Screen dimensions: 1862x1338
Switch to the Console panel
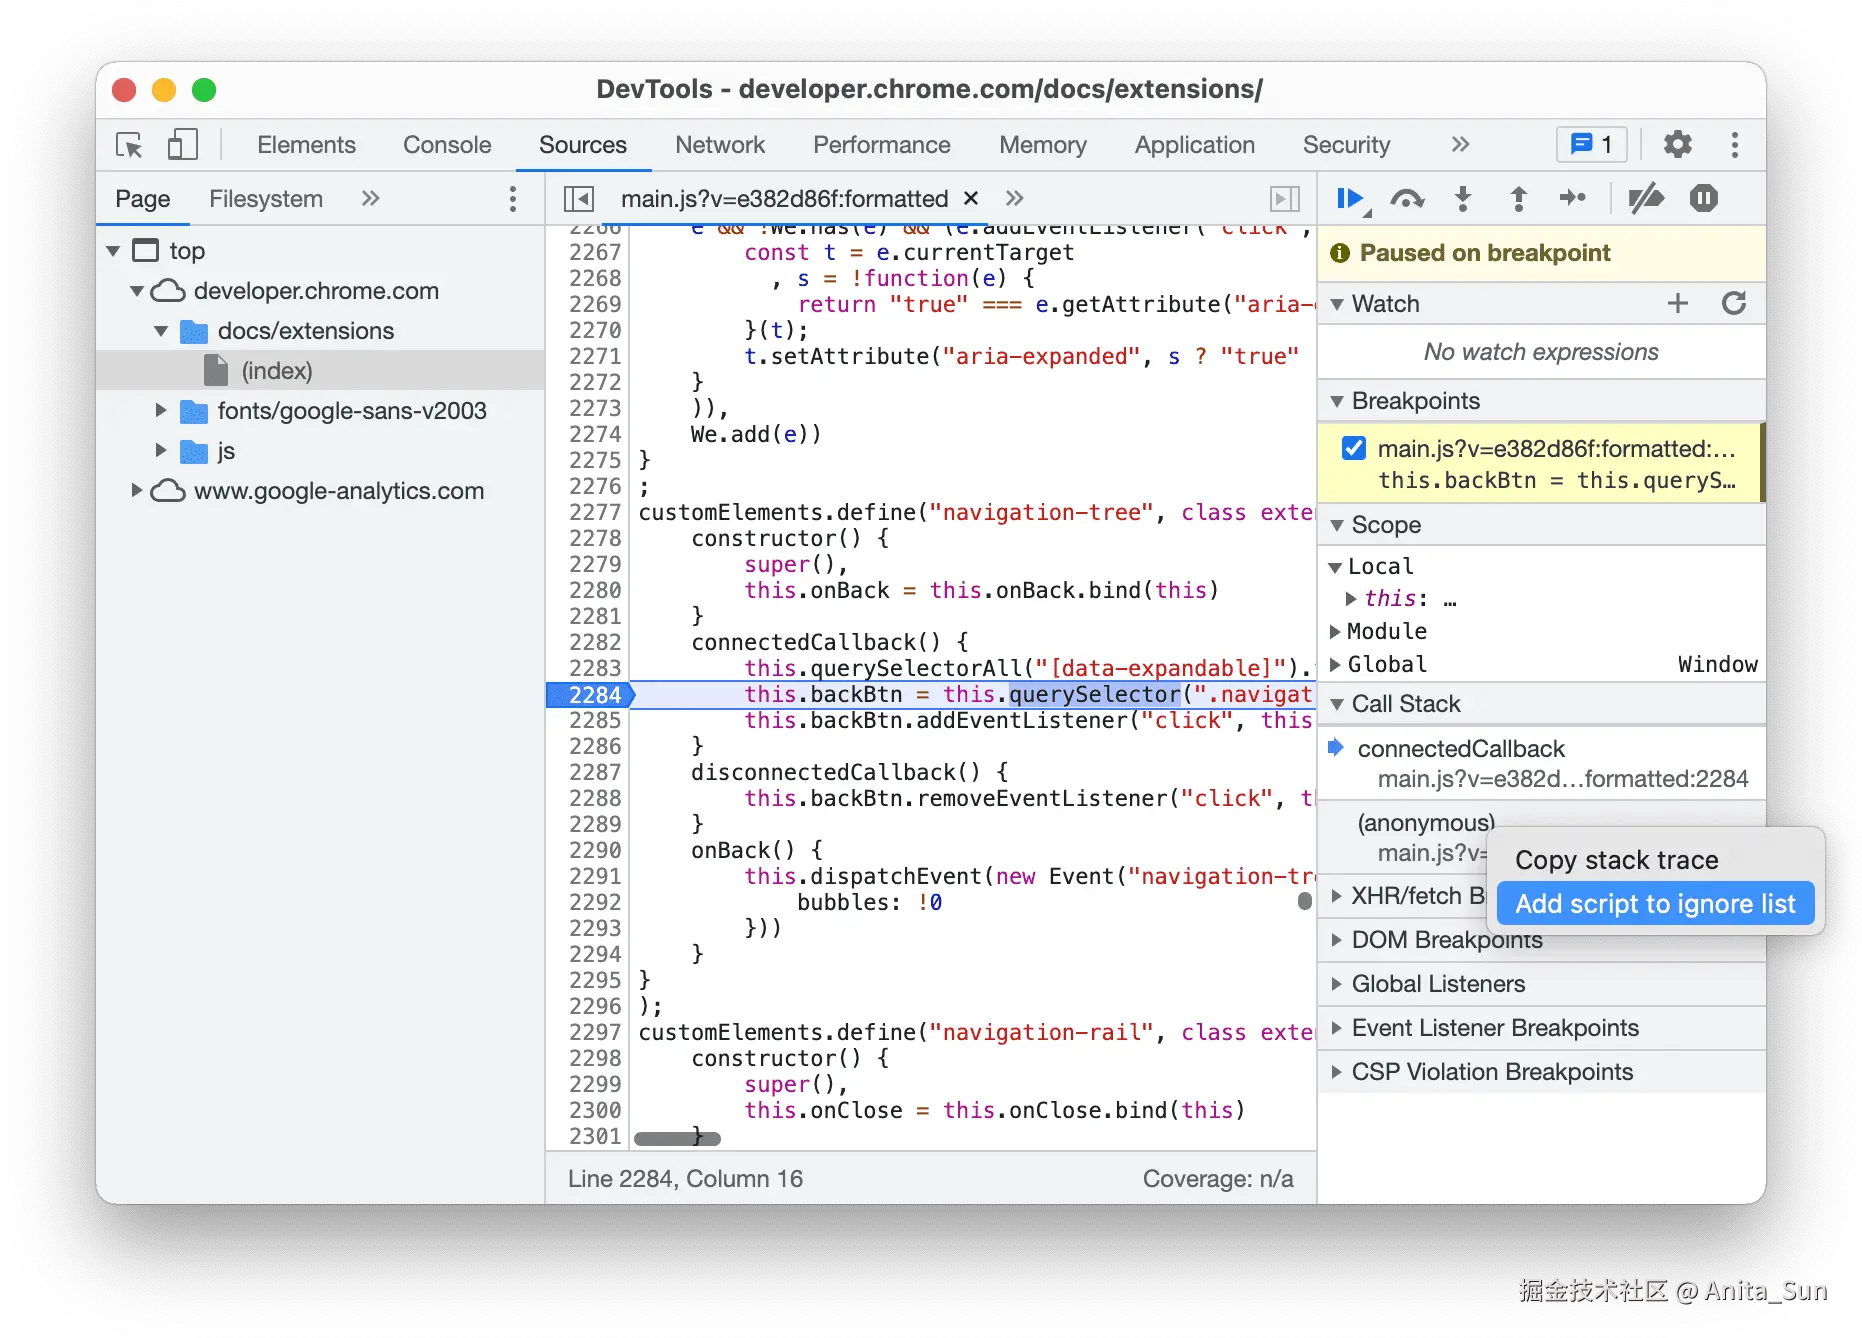447,145
